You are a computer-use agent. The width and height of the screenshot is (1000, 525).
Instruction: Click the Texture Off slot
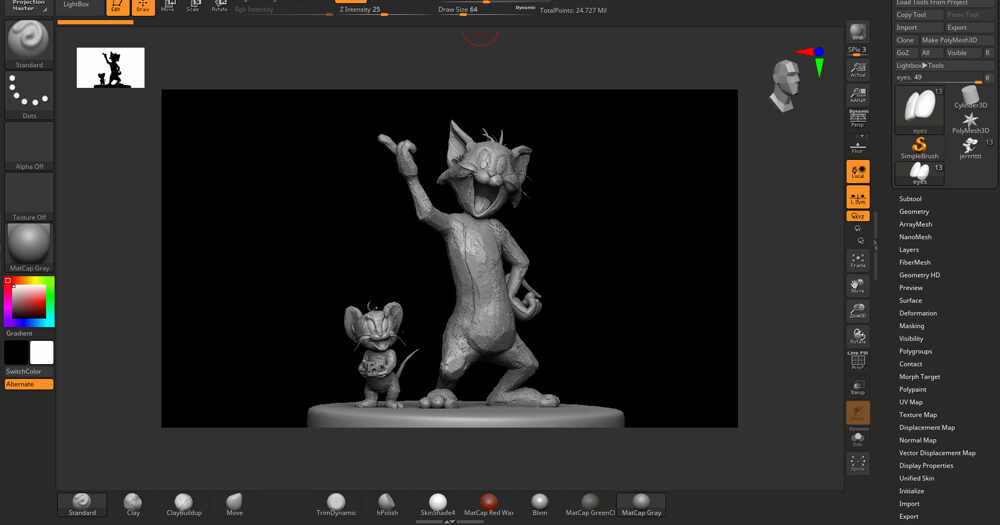(x=29, y=196)
